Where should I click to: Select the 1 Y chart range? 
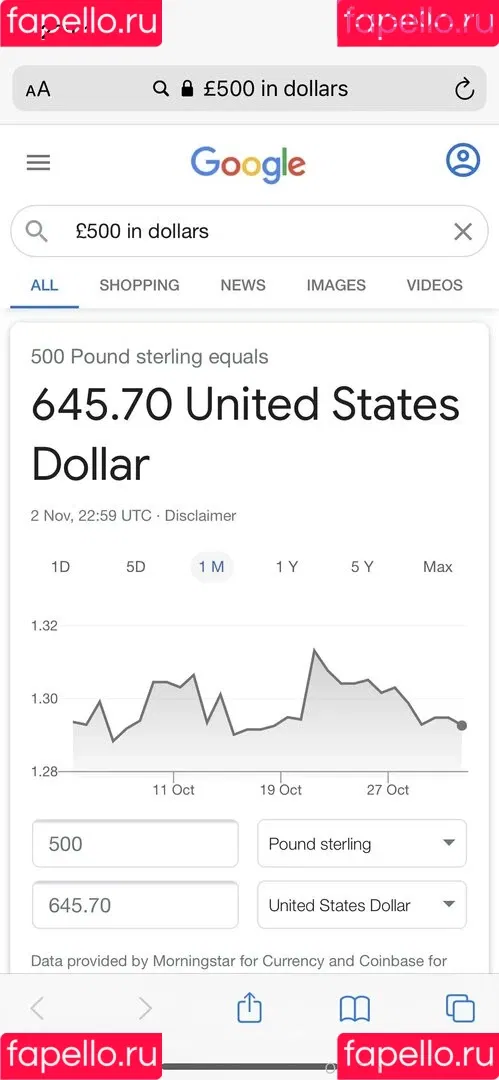(x=287, y=567)
